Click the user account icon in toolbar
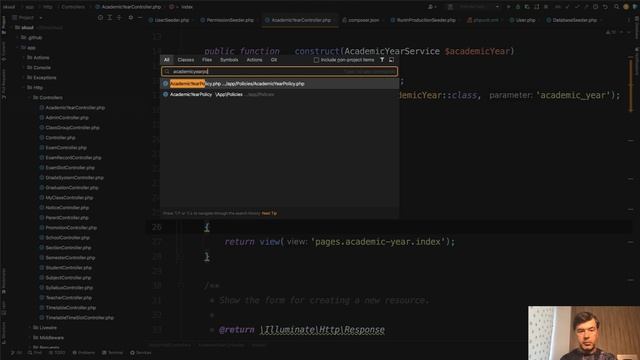This screenshot has height=360, width=640. coord(431,7)
